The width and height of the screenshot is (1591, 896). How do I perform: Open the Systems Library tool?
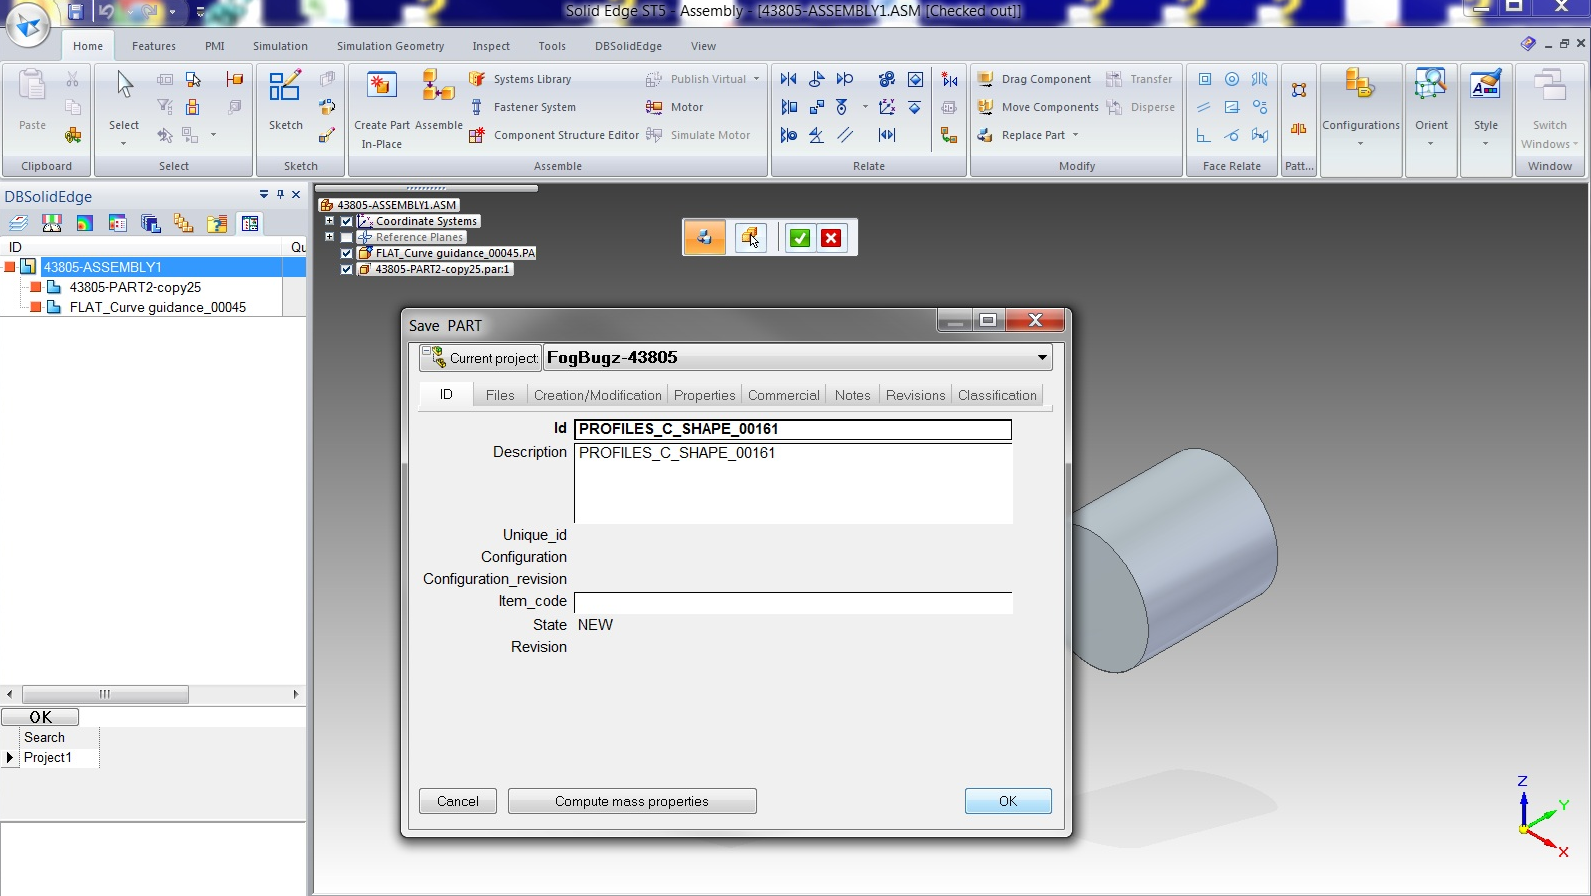click(x=520, y=79)
